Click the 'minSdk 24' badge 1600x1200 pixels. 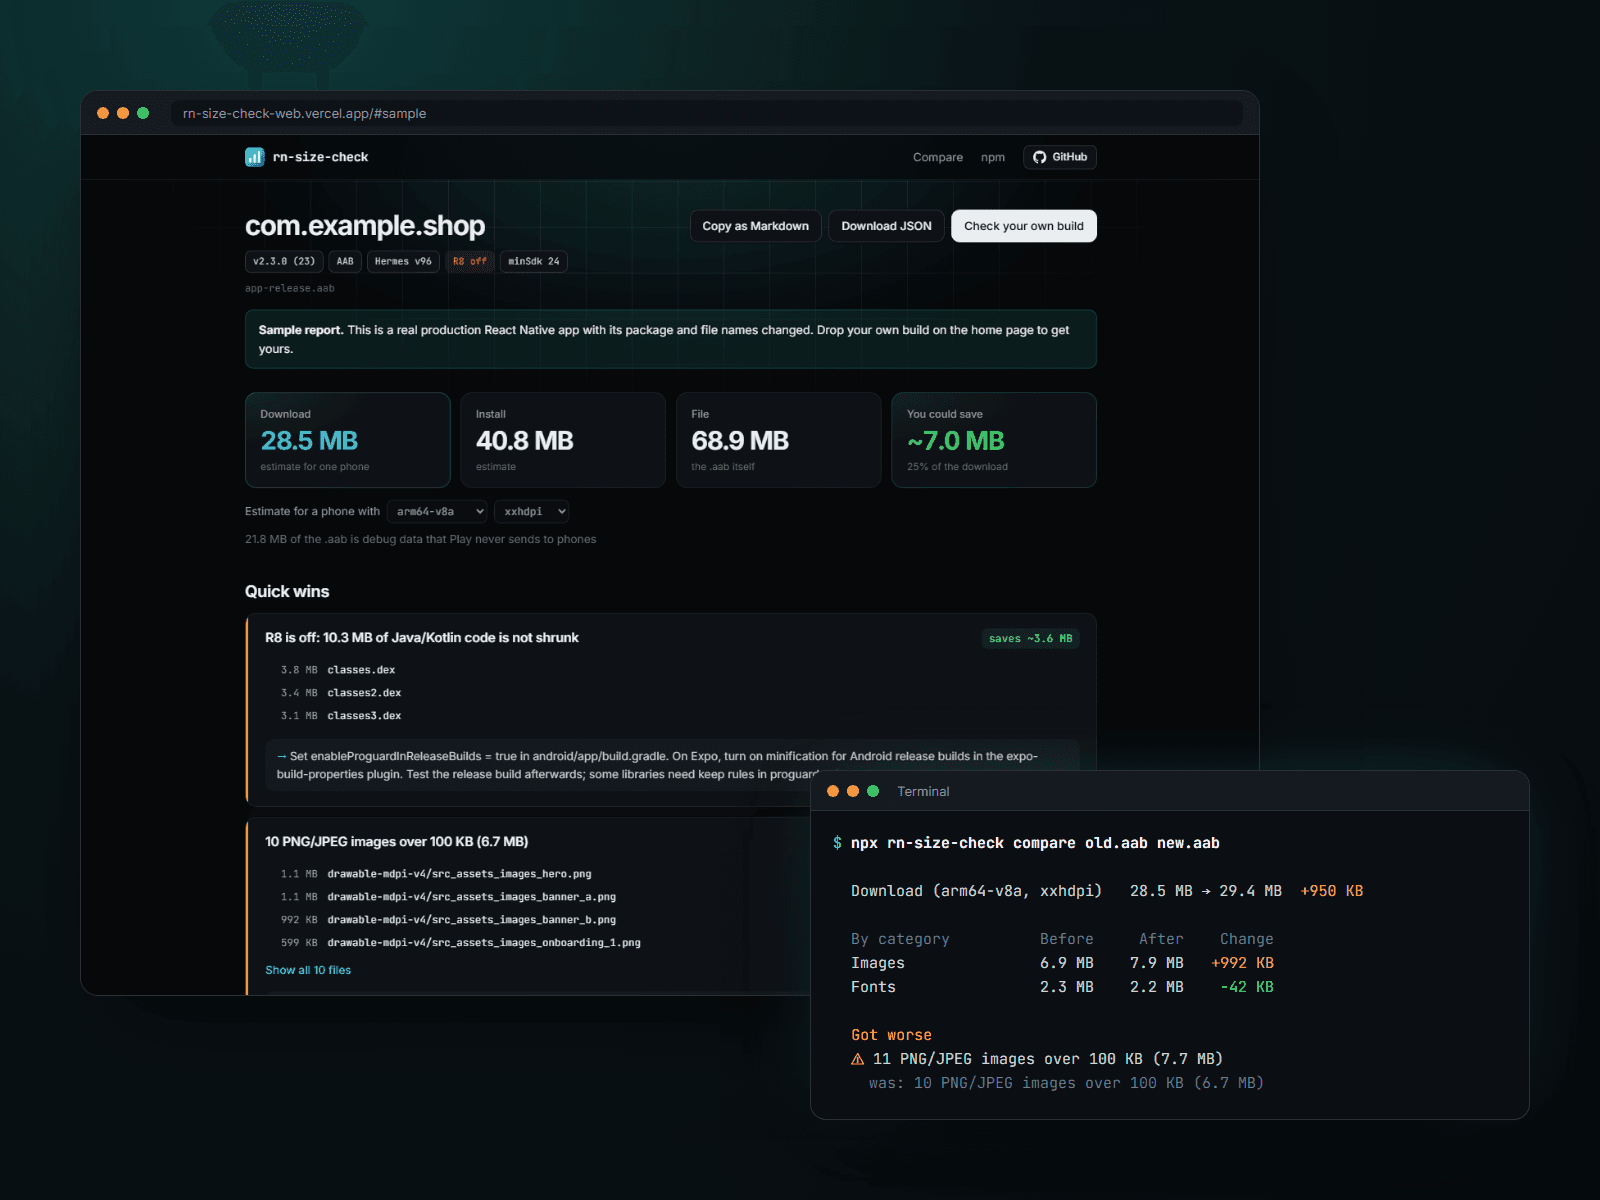pyautogui.click(x=534, y=261)
